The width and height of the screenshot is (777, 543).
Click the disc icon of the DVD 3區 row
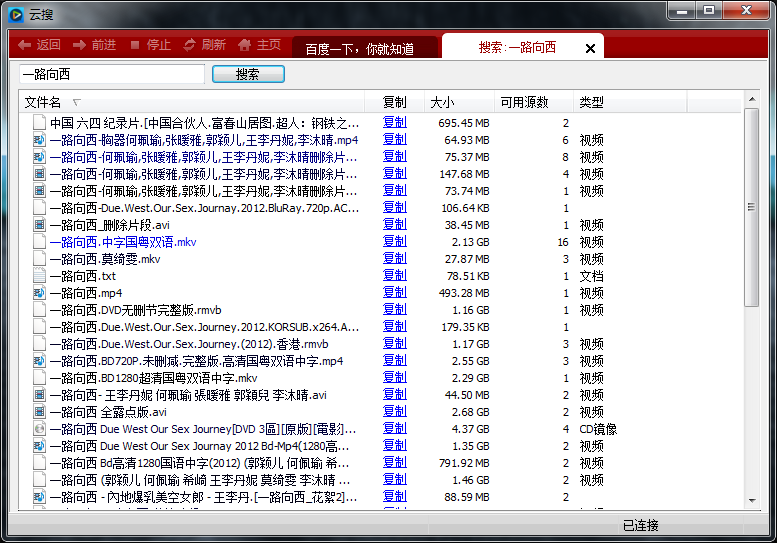39,429
